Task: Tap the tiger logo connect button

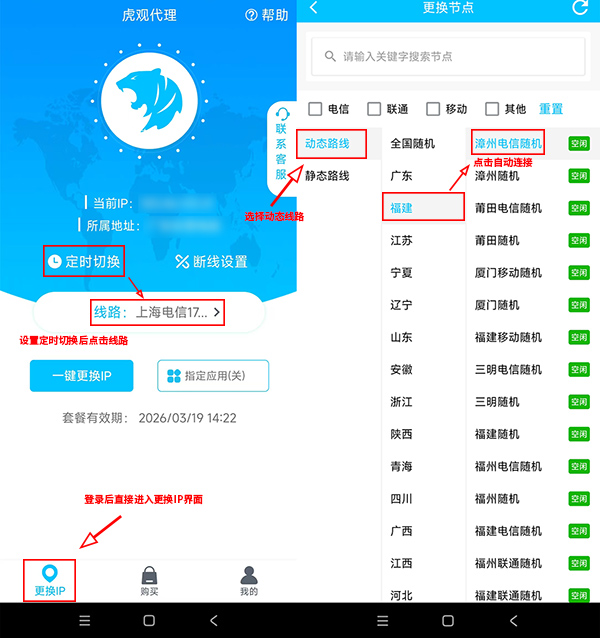Action: (x=149, y=101)
